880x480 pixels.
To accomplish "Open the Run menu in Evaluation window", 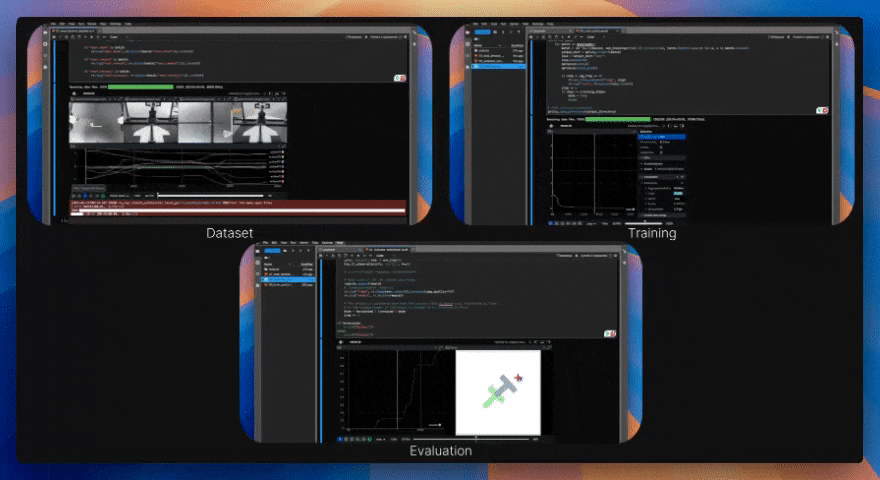I will pyautogui.click(x=293, y=243).
